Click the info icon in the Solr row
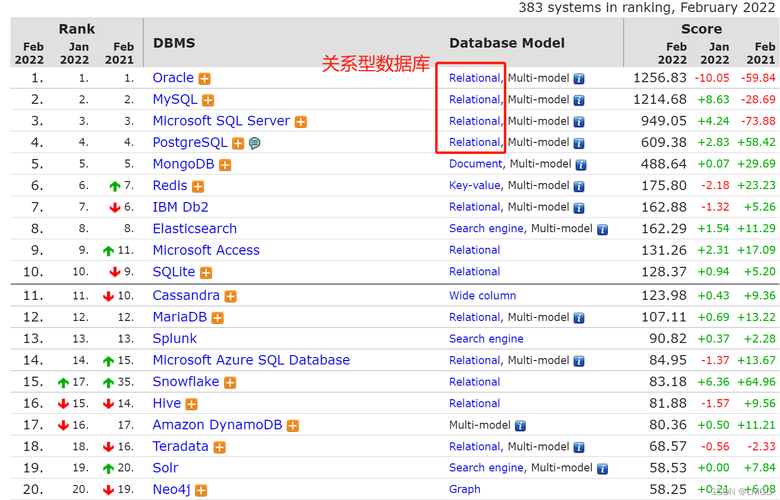 [602, 469]
